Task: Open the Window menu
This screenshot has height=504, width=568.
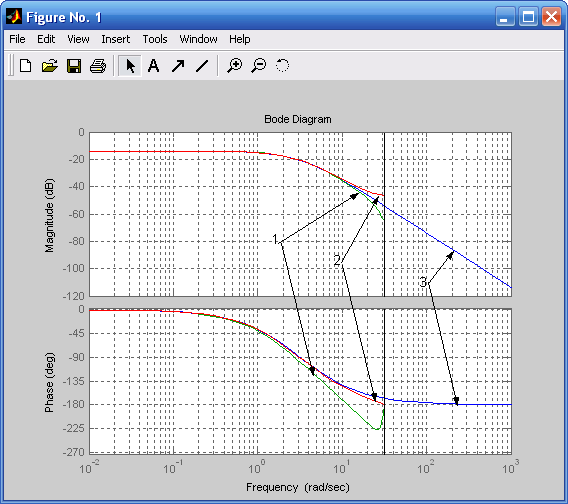Action: click(x=199, y=39)
